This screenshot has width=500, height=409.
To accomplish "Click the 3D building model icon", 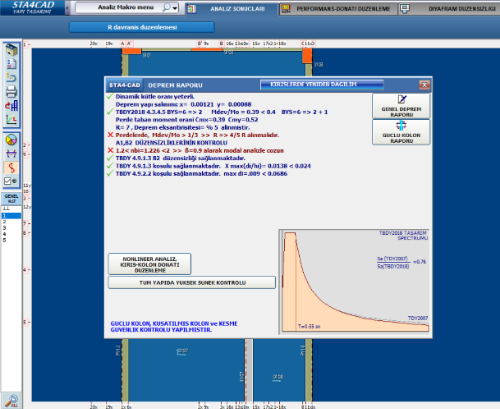I will pos(11,50).
